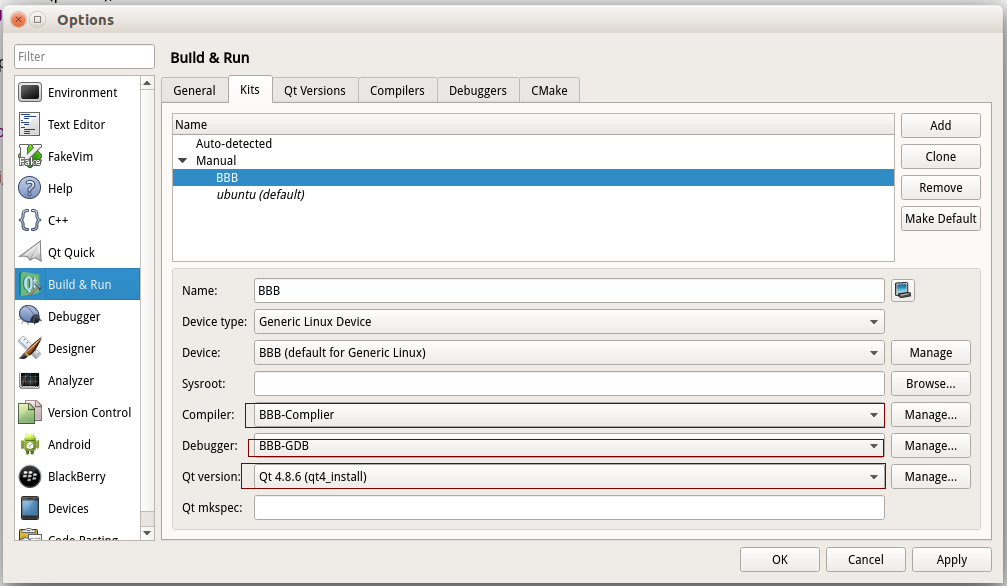Collapse the Manual kits group

[182, 161]
